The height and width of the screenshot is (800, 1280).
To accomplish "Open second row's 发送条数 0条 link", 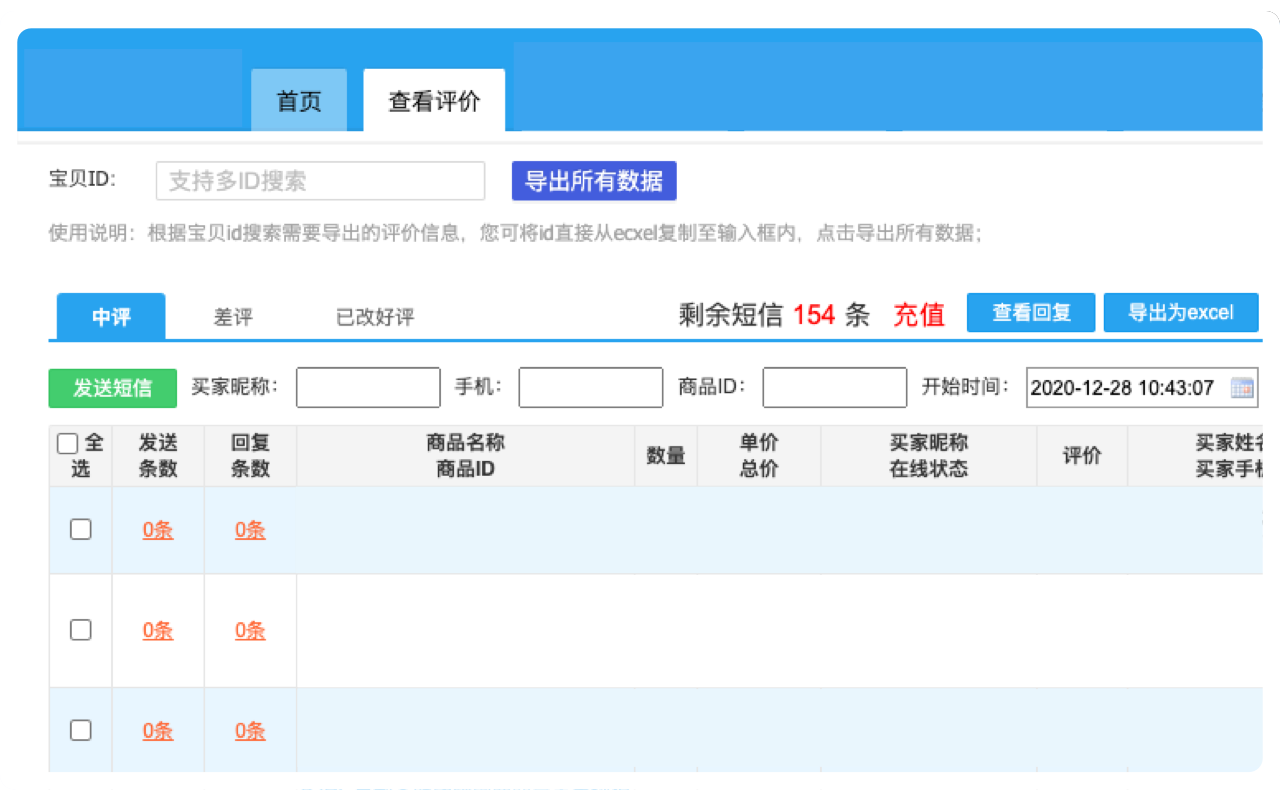I will (x=158, y=631).
